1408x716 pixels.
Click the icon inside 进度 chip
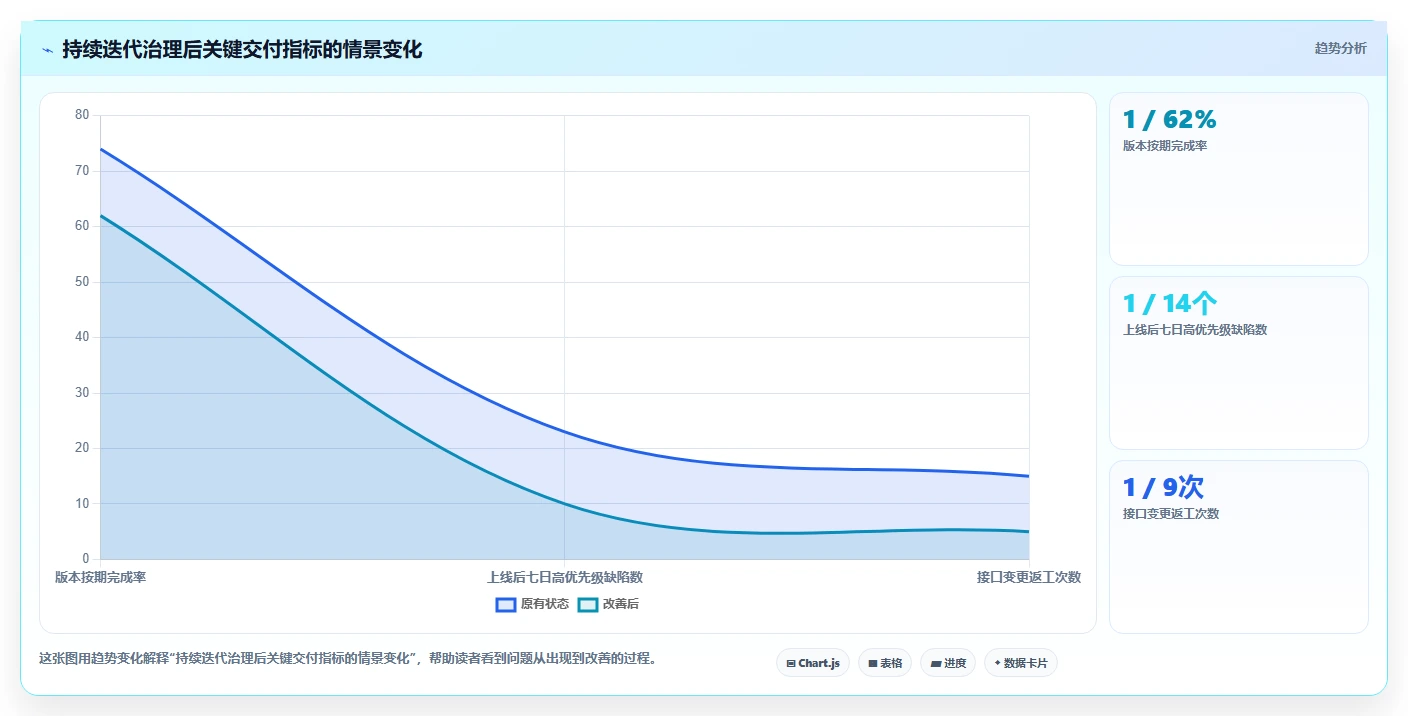pyautogui.click(x=935, y=664)
